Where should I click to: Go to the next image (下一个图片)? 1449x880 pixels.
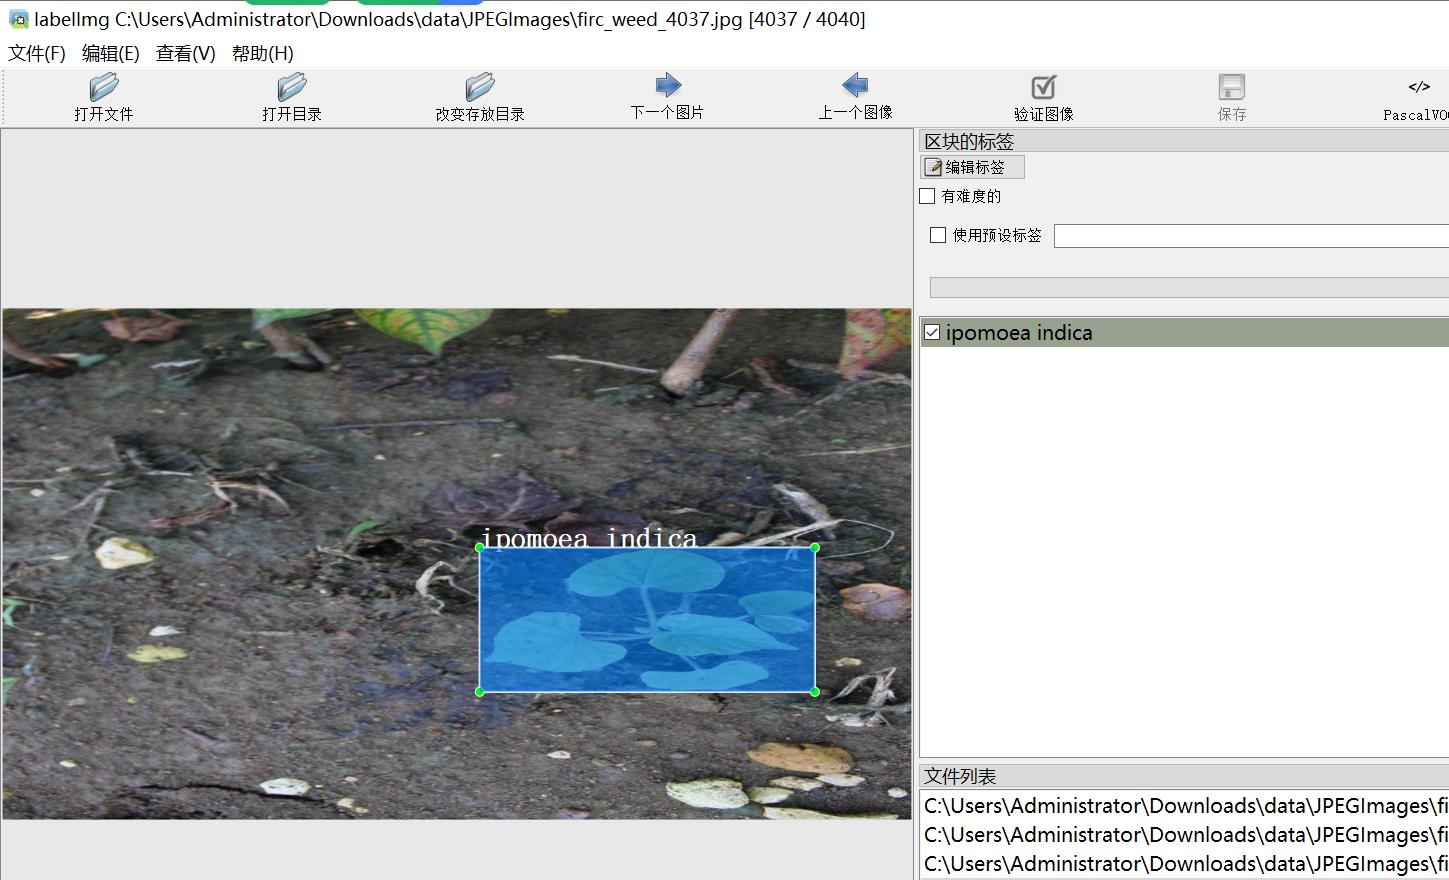tap(667, 85)
